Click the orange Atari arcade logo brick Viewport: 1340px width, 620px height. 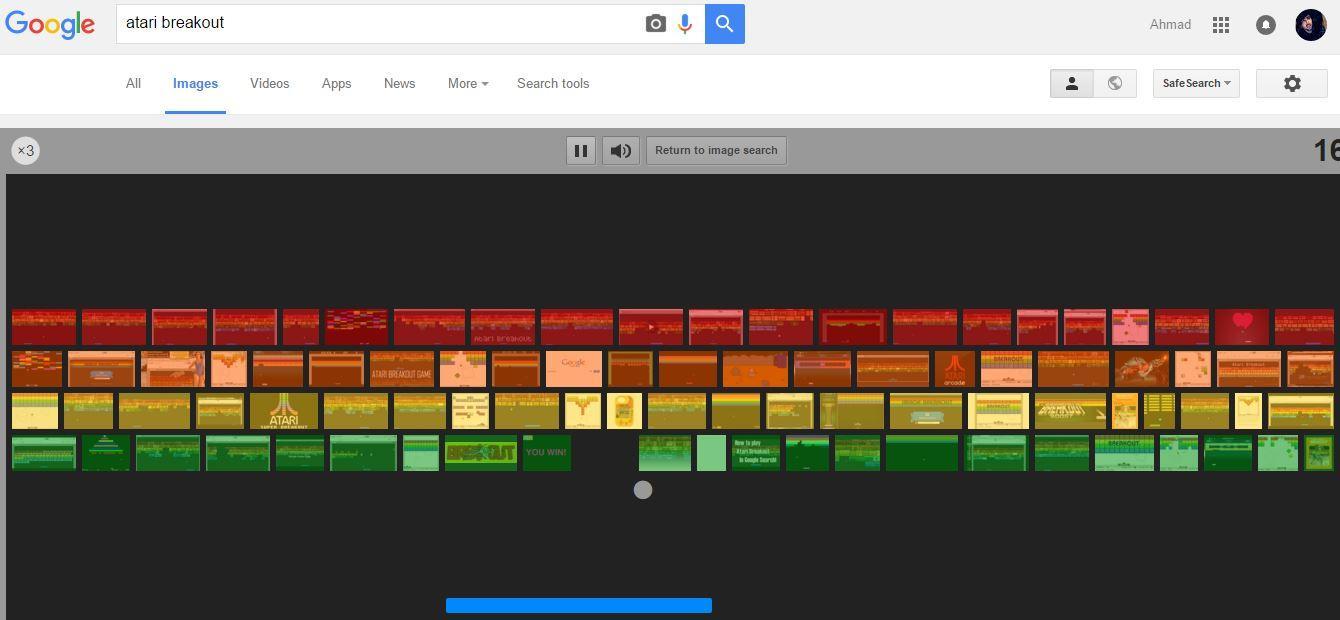coord(955,369)
